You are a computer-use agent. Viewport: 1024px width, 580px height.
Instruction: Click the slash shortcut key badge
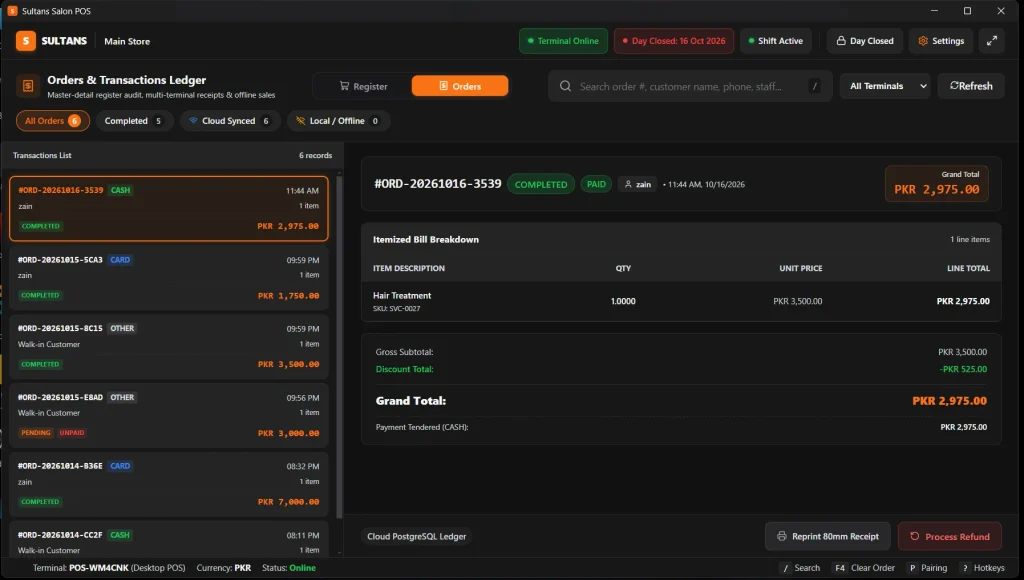814,86
